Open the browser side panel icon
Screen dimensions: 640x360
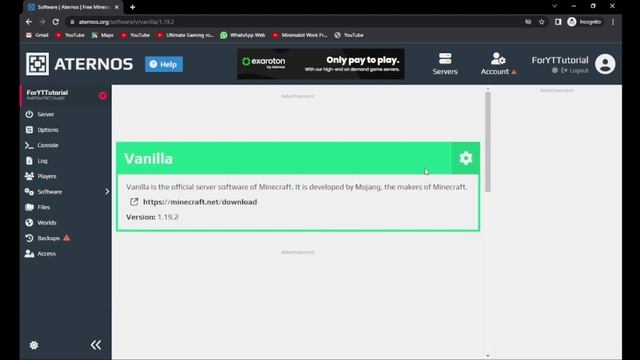(x=558, y=22)
